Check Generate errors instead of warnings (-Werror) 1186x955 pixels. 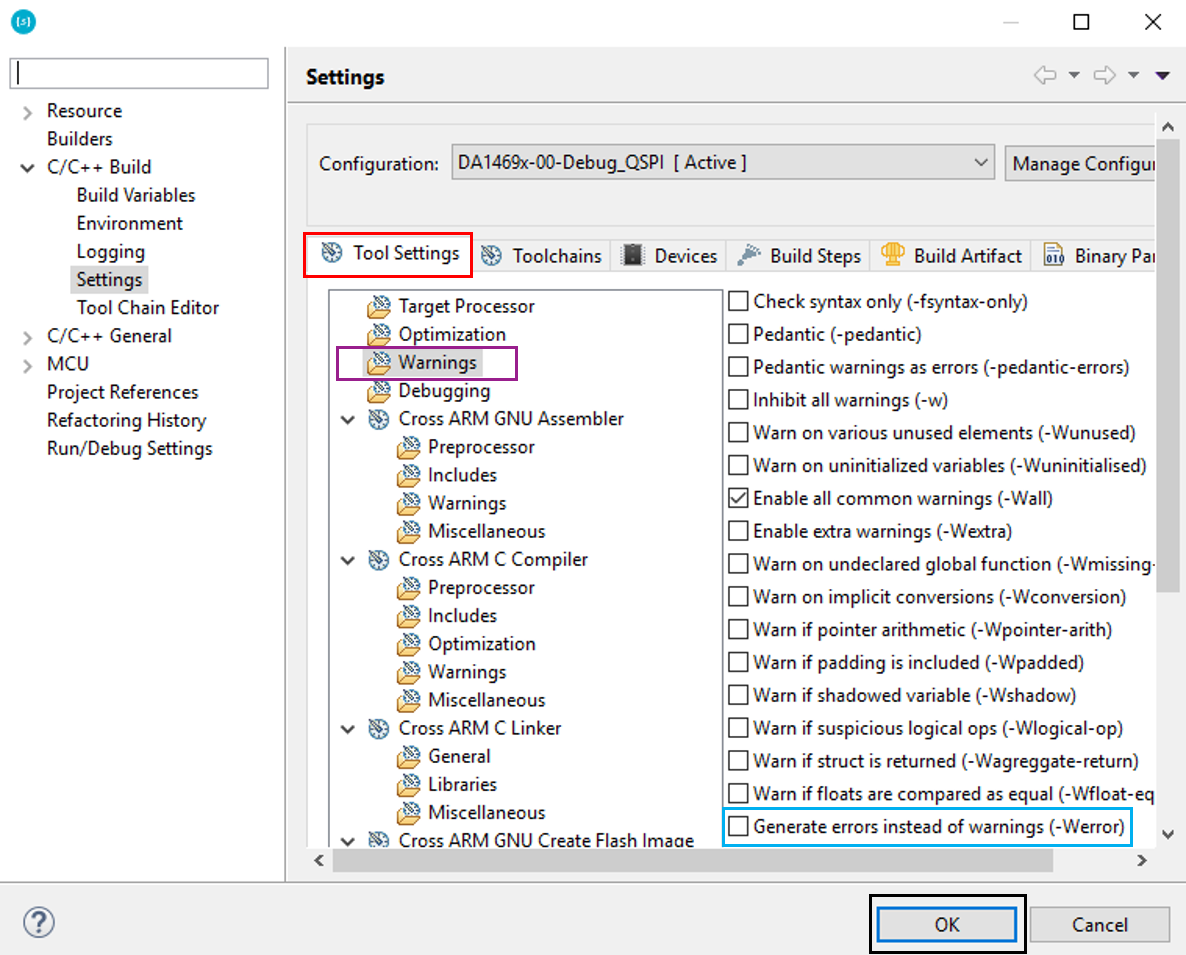point(738,826)
